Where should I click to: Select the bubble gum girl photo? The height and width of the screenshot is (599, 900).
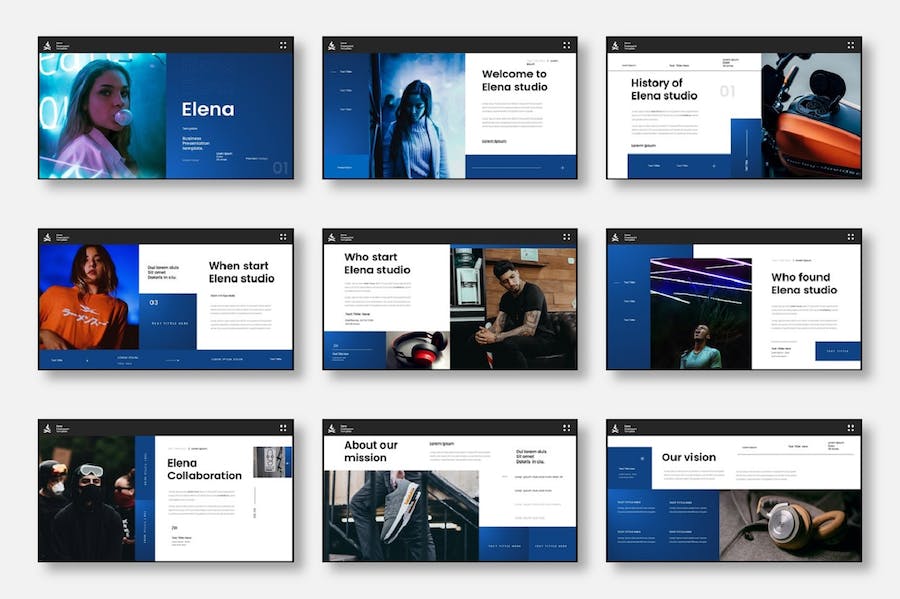pos(100,115)
